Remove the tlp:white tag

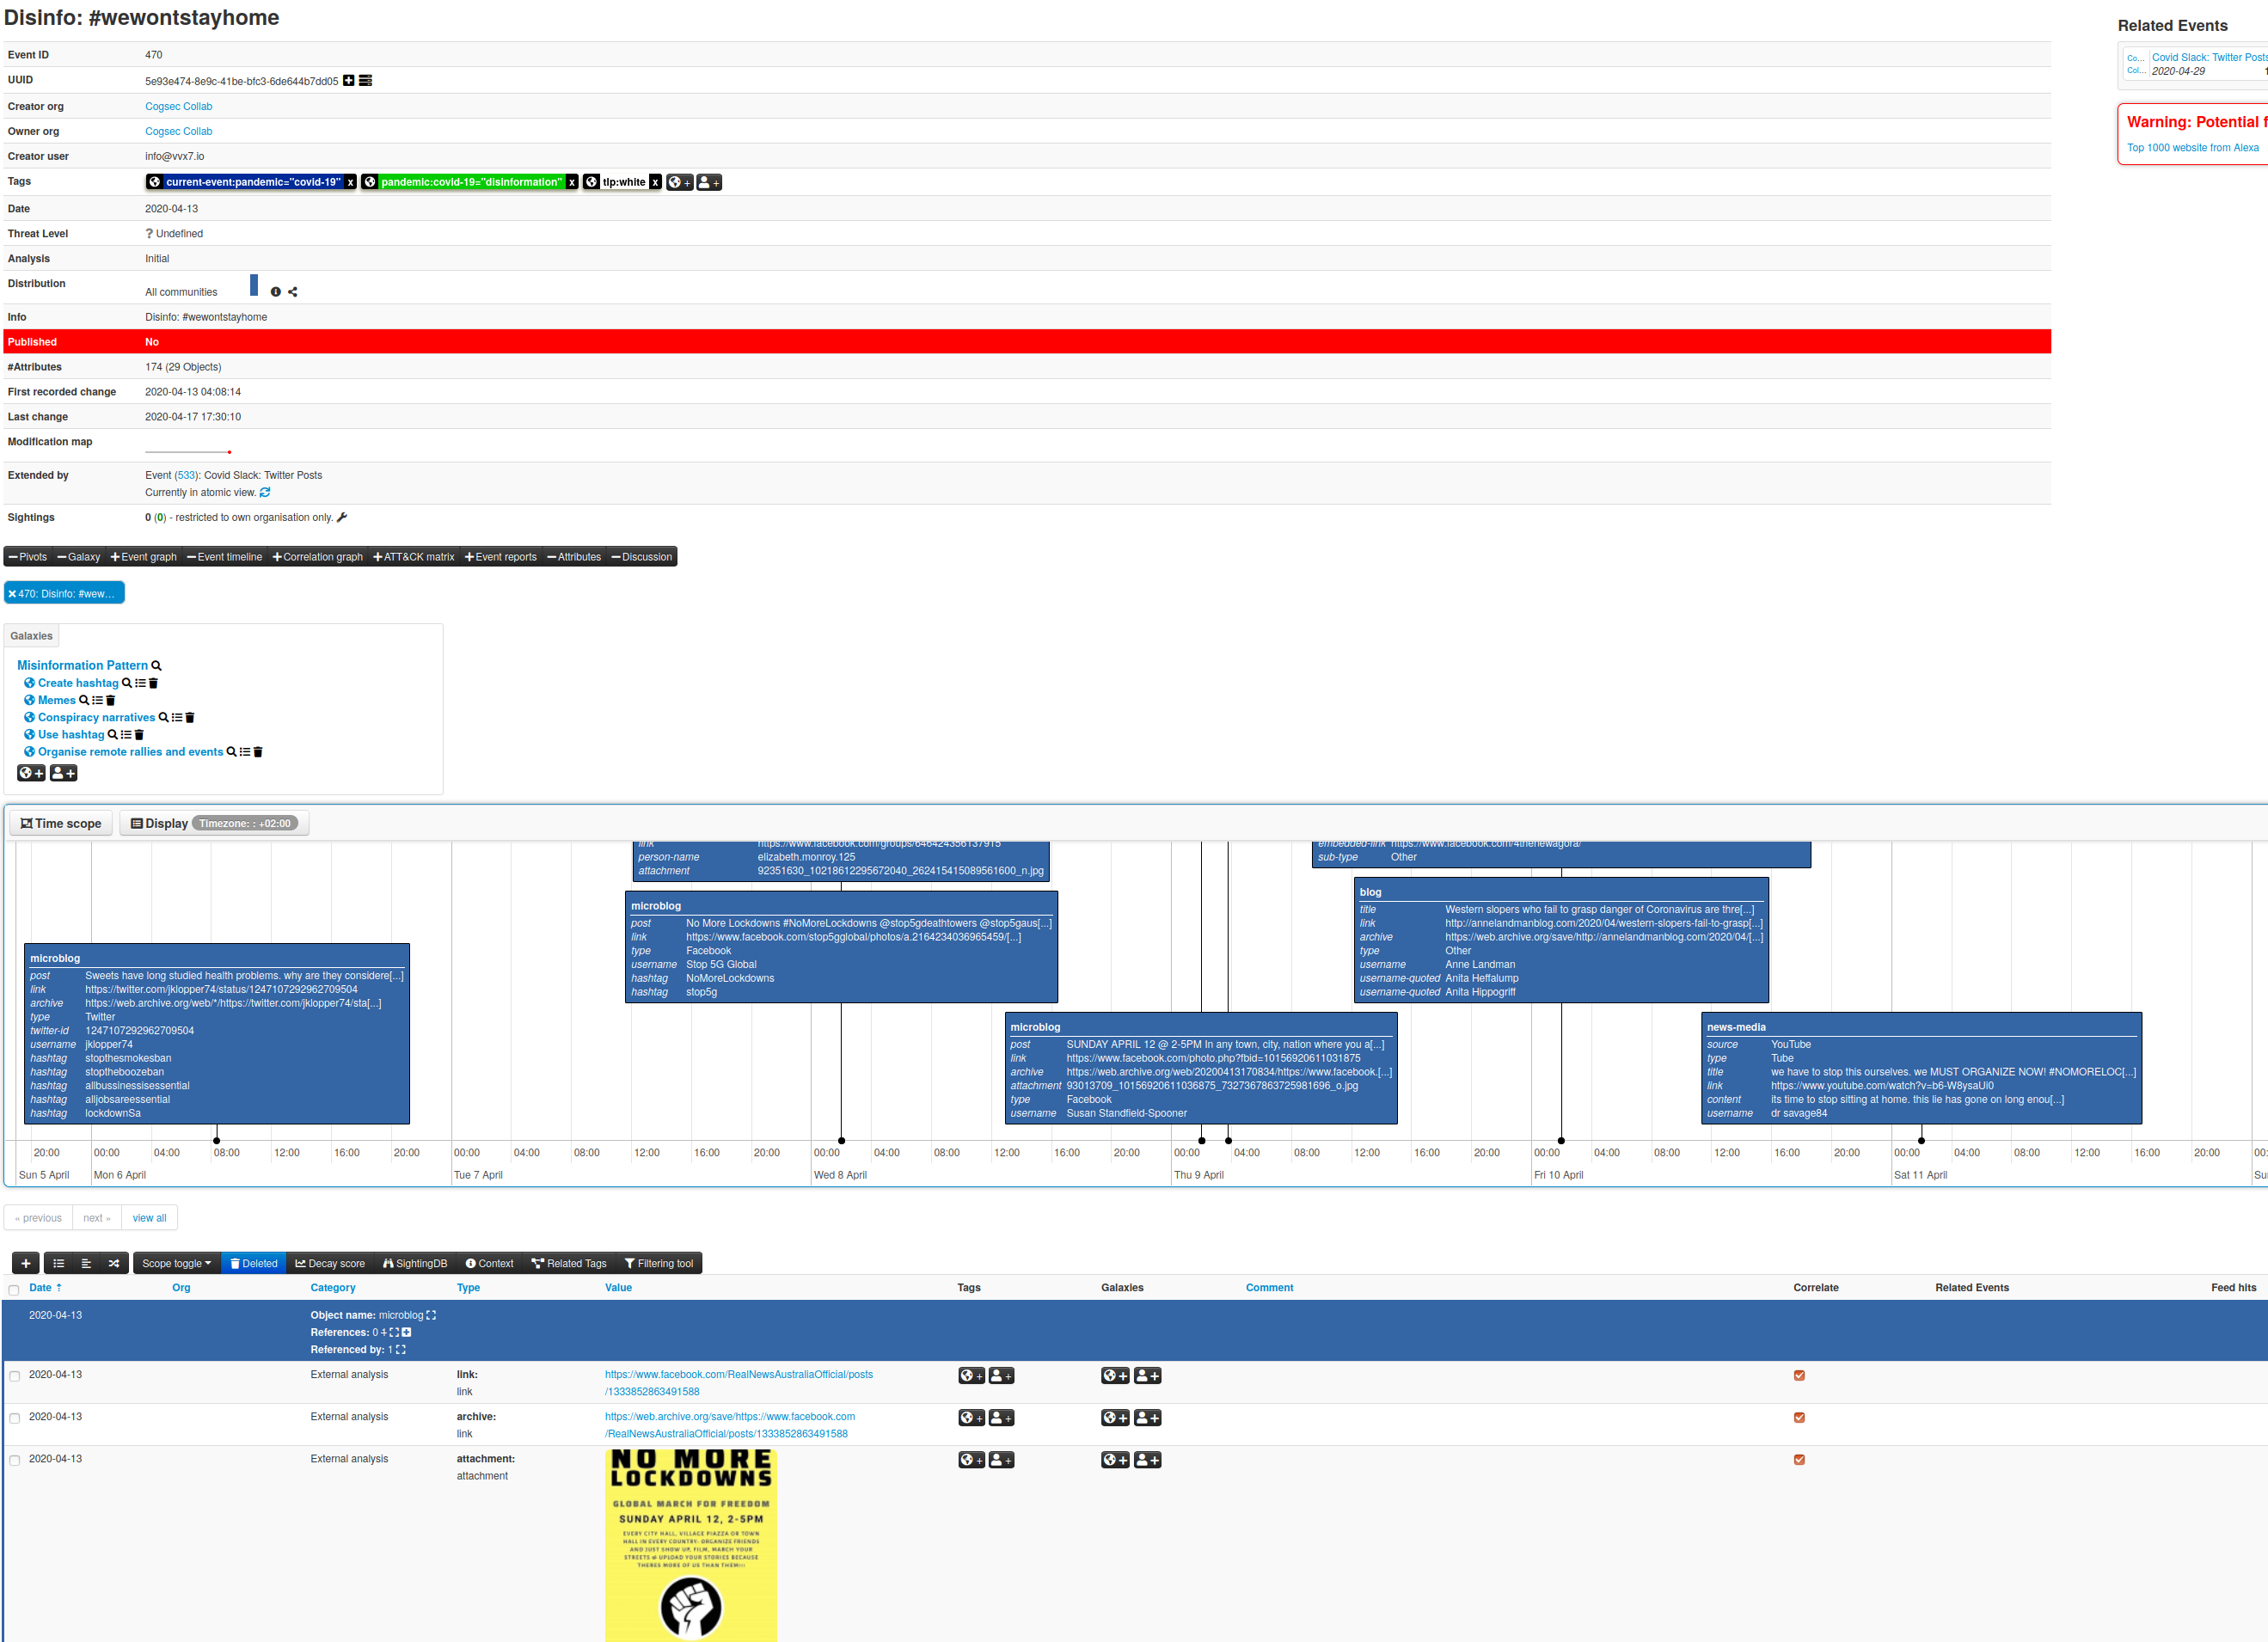click(655, 182)
